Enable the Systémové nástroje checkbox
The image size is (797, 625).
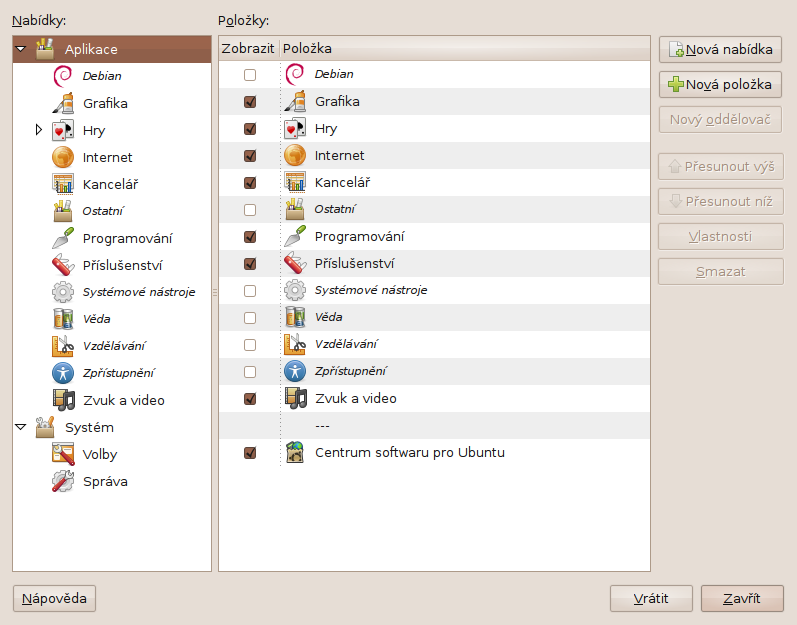pos(250,291)
